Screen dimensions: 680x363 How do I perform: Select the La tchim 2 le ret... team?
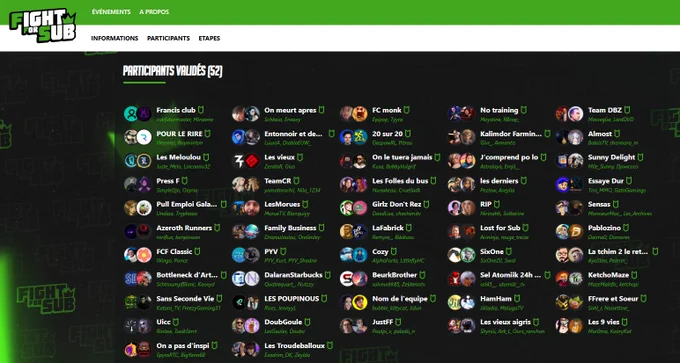point(618,252)
